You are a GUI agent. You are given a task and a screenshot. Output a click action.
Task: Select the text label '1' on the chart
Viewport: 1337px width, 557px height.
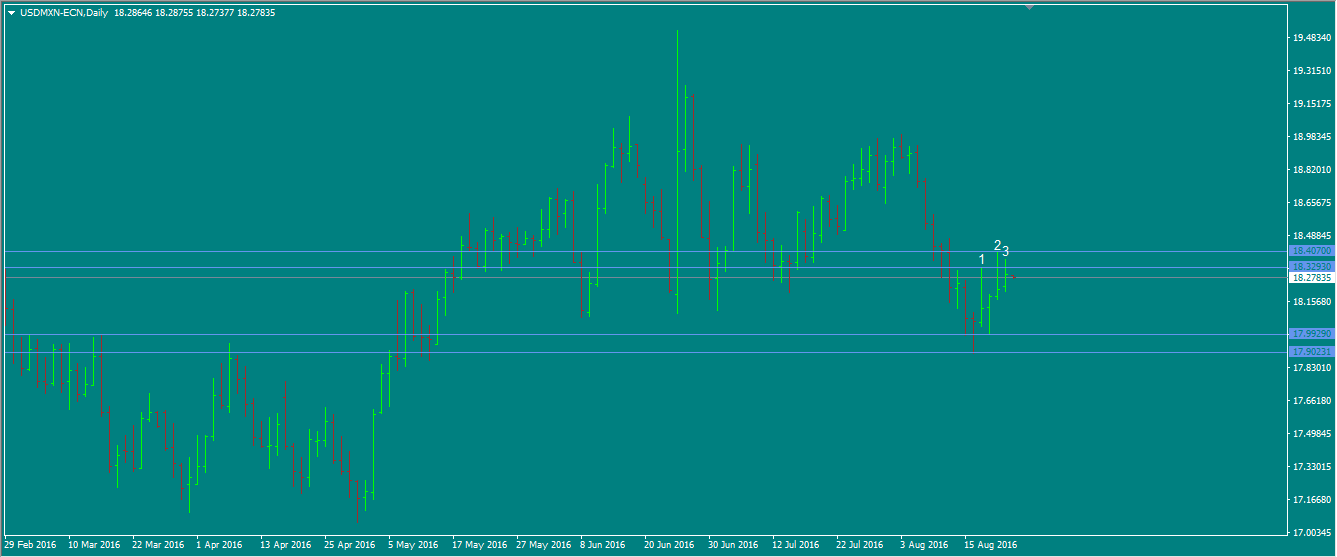pyautogui.click(x=982, y=260)
